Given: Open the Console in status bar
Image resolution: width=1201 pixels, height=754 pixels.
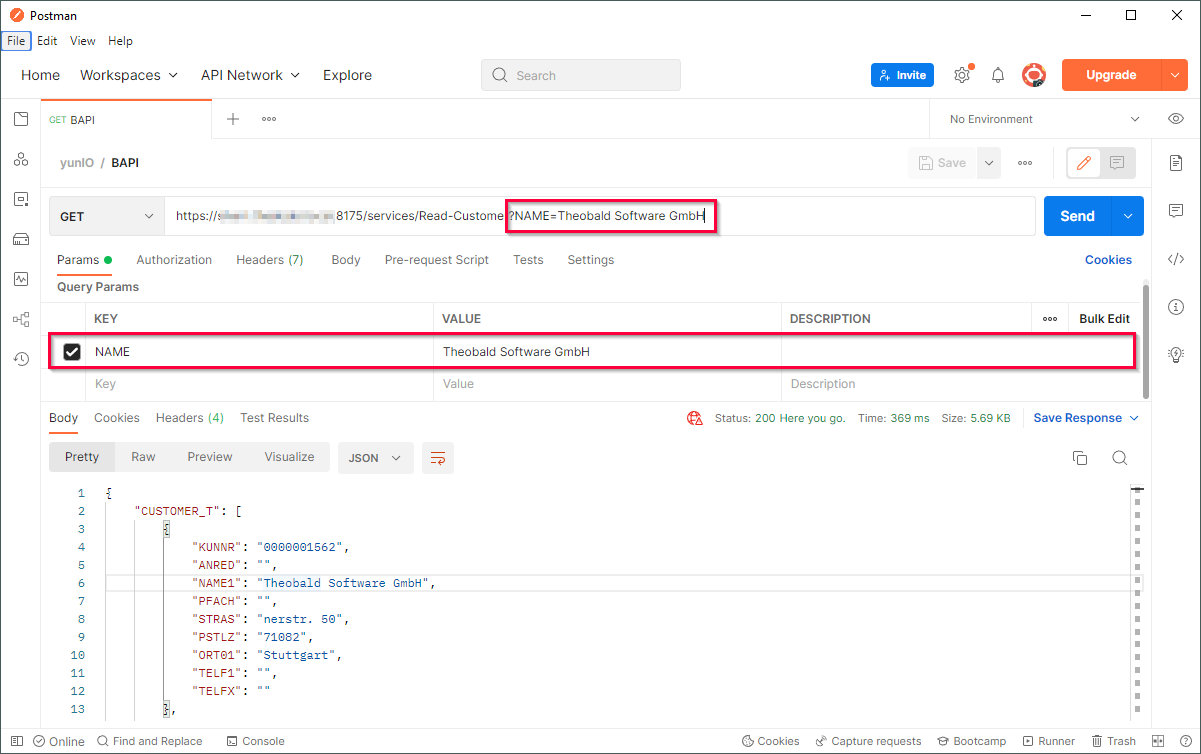Looking at the screenshot, I should [255, 741].
